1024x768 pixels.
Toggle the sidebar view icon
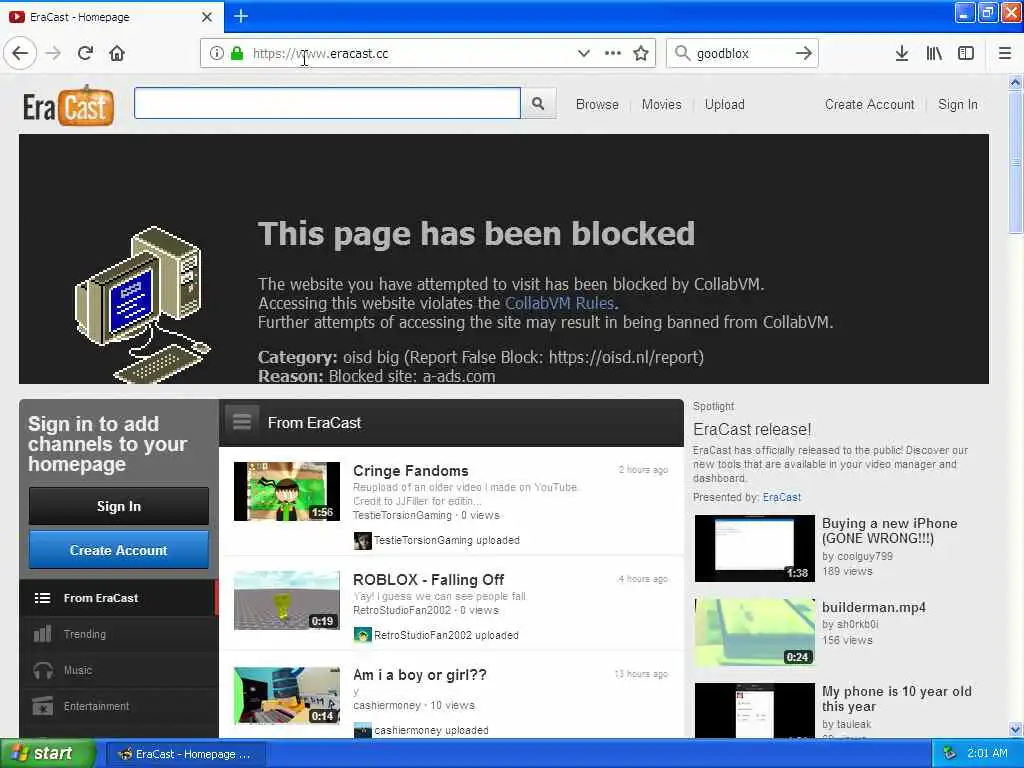click(966, 54)
